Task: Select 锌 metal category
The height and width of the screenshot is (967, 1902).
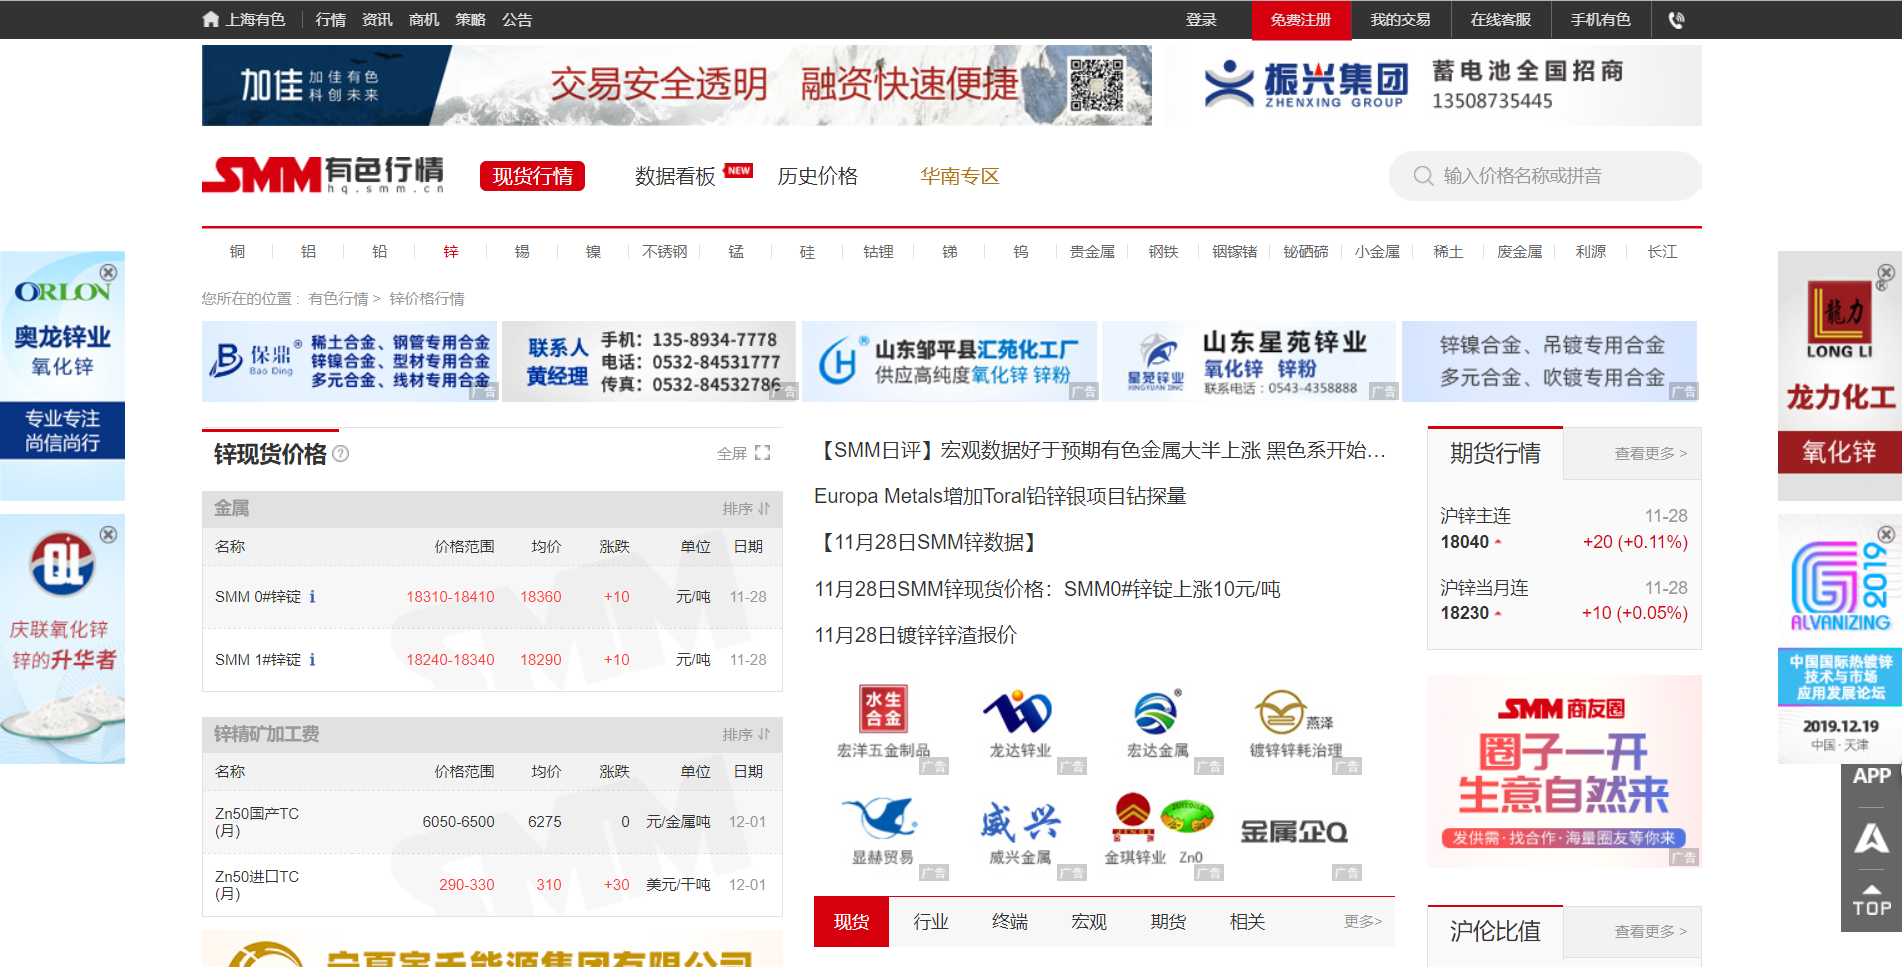Action: point(451,251)
